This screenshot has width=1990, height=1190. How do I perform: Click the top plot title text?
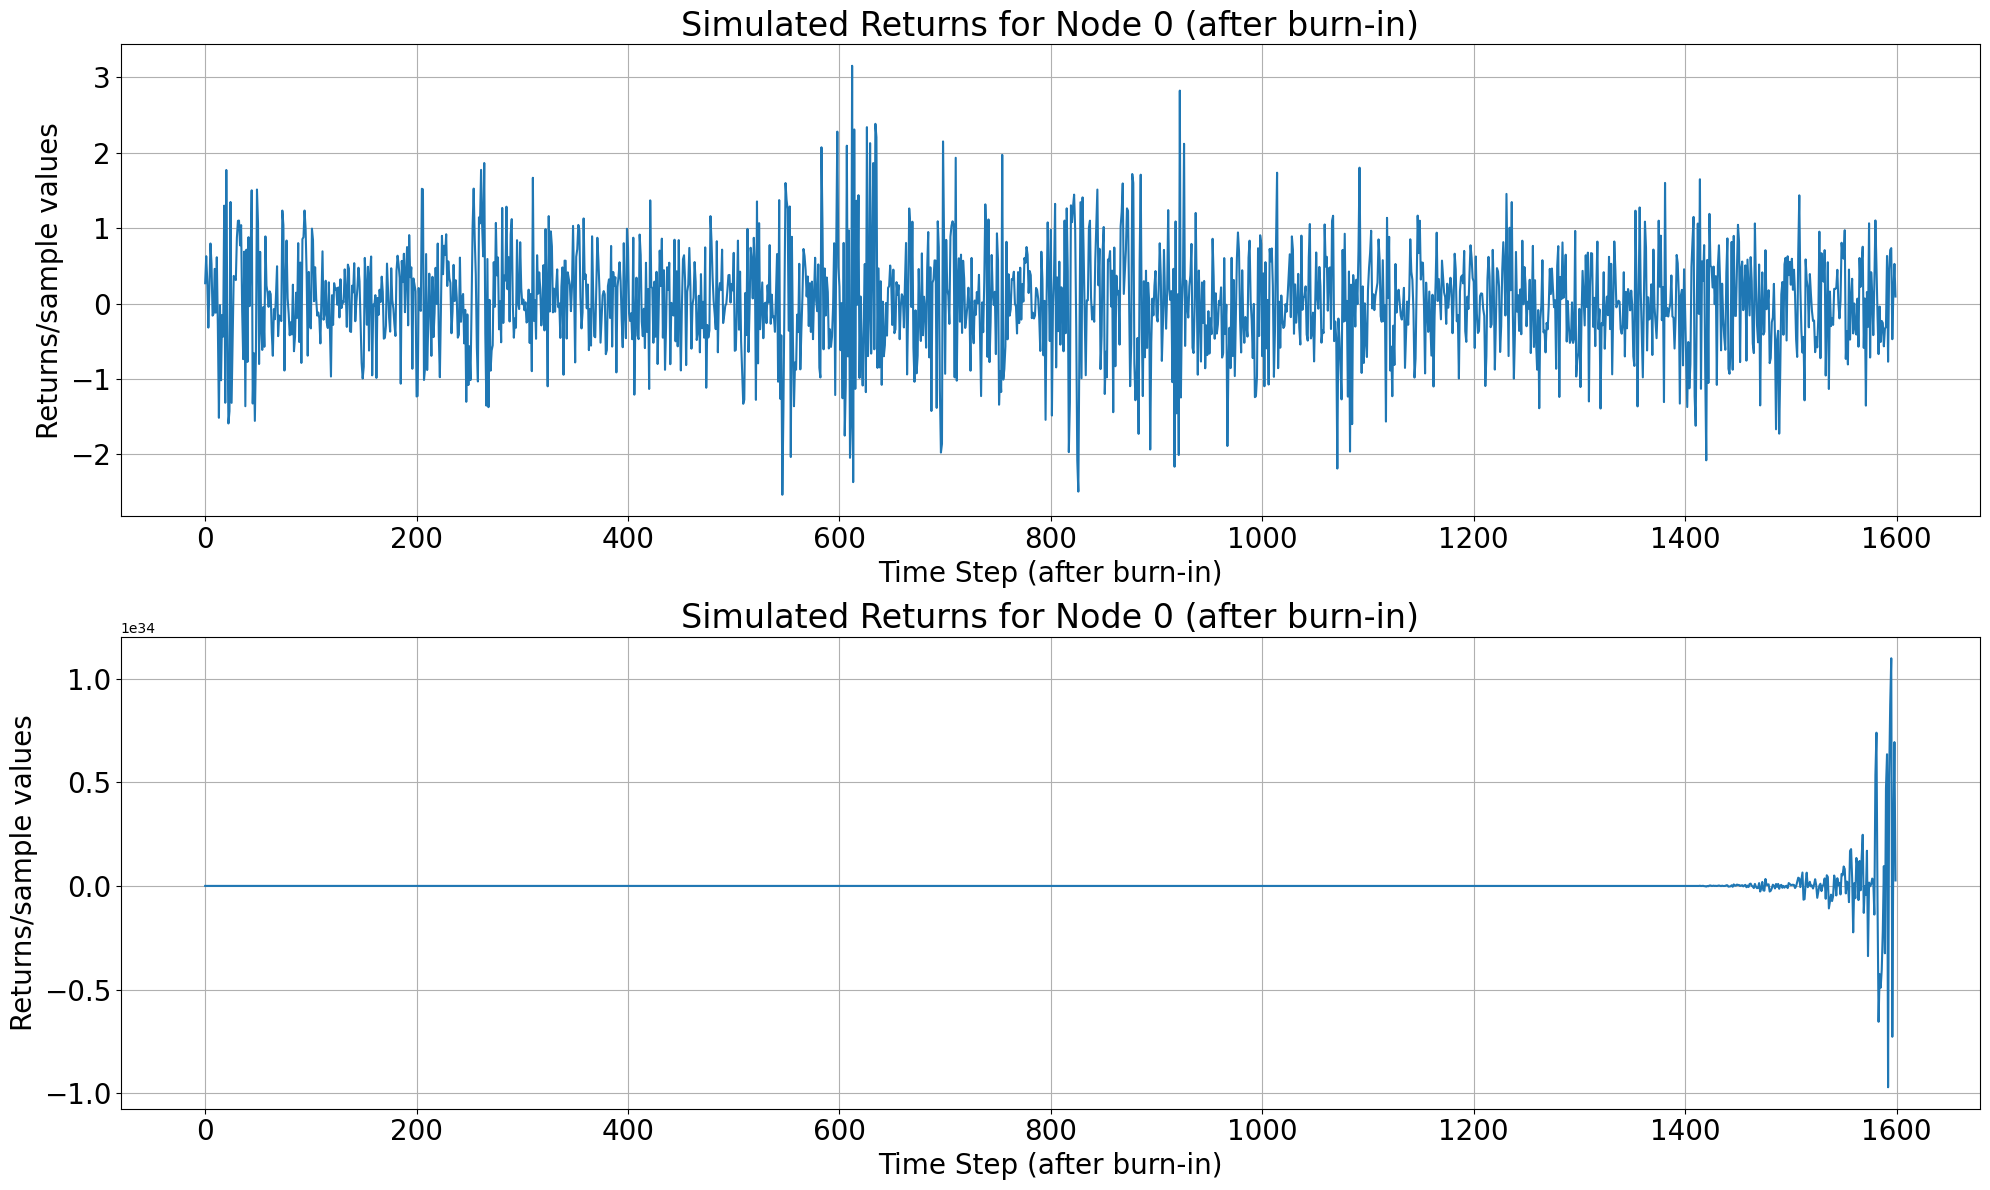click(1049, 24)
